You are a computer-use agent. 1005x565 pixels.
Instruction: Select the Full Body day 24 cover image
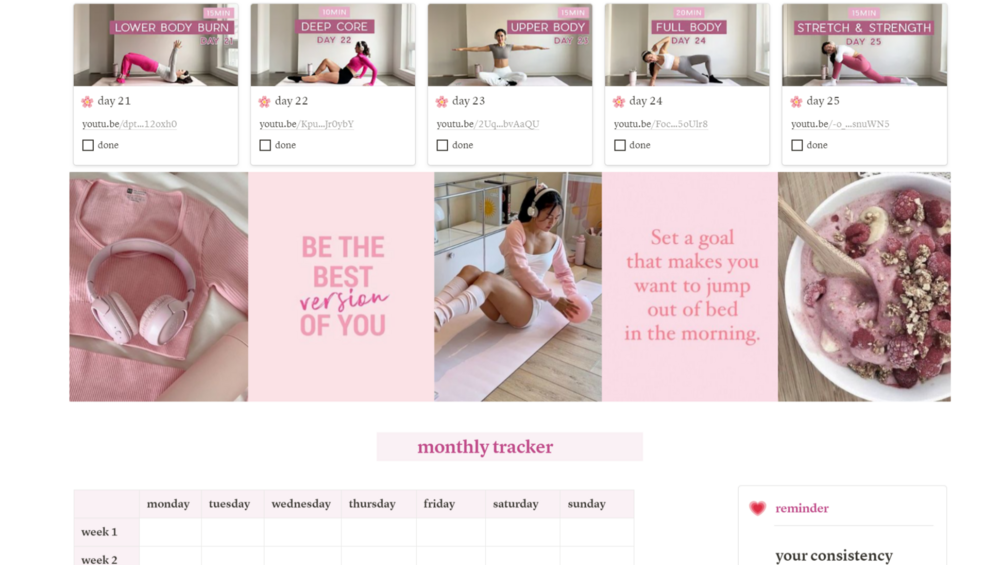(687, 45)
